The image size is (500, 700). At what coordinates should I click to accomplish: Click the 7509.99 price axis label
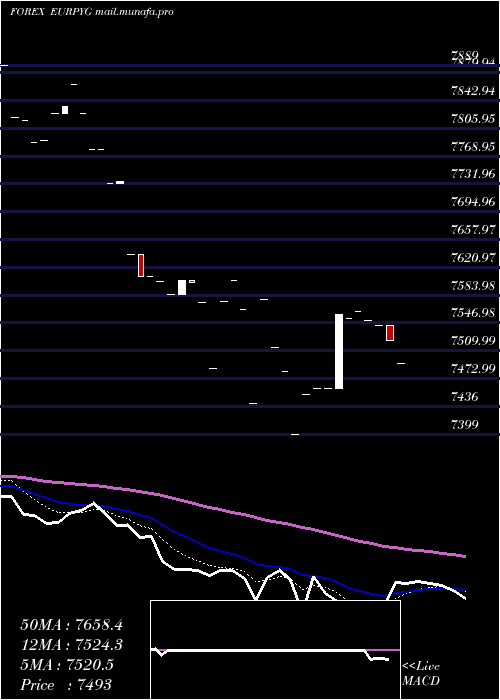pyautogui.click(x=474, y=341)
